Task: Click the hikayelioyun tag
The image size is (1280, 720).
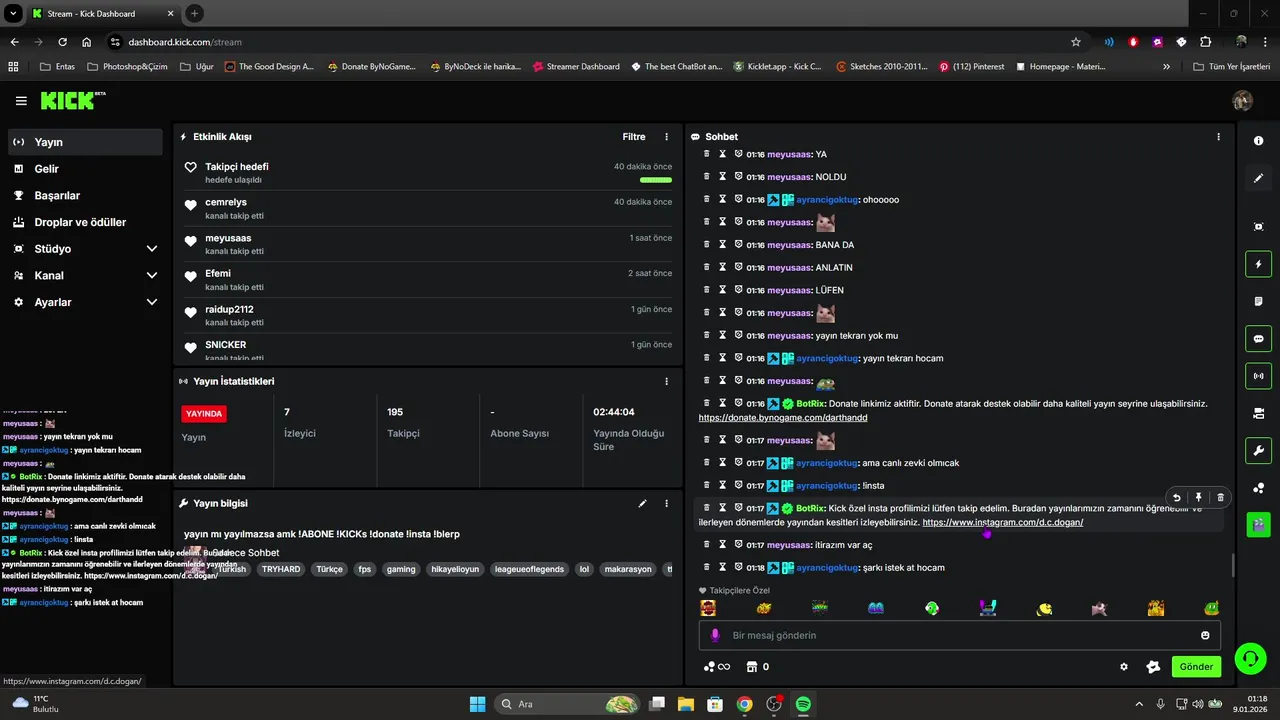Action: 454,569
